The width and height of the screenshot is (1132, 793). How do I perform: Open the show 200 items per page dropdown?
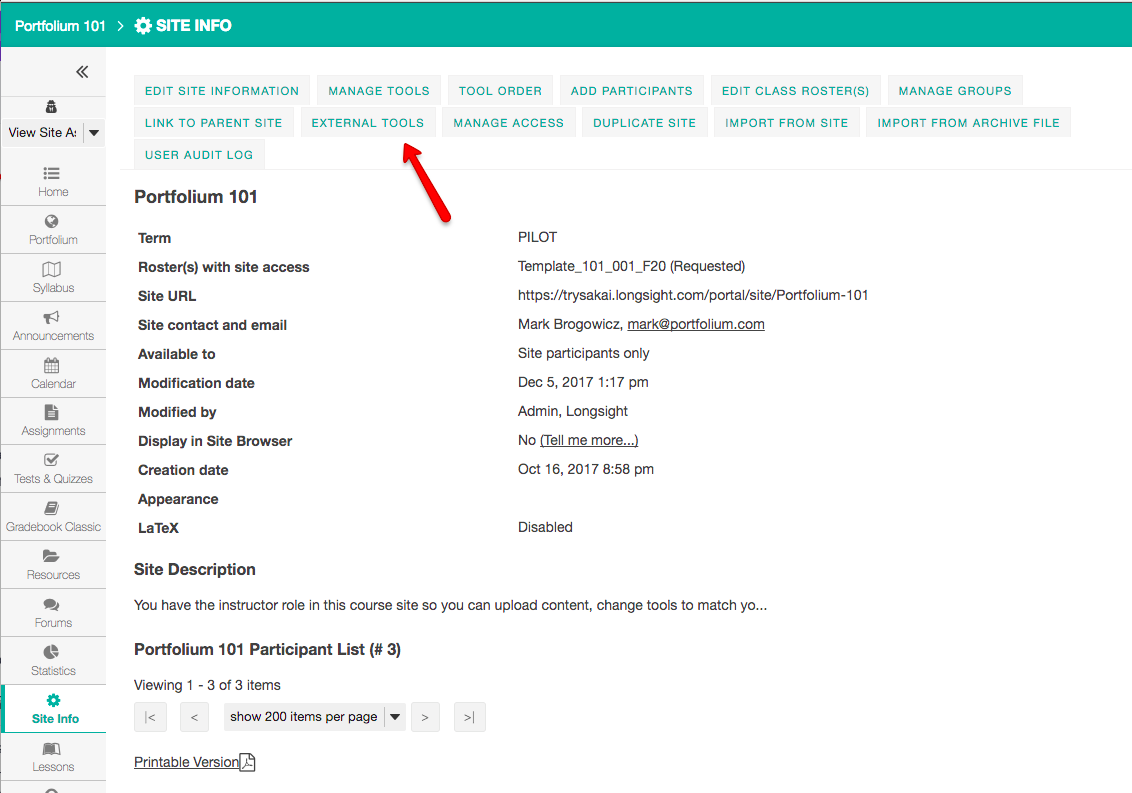[315, 716]
